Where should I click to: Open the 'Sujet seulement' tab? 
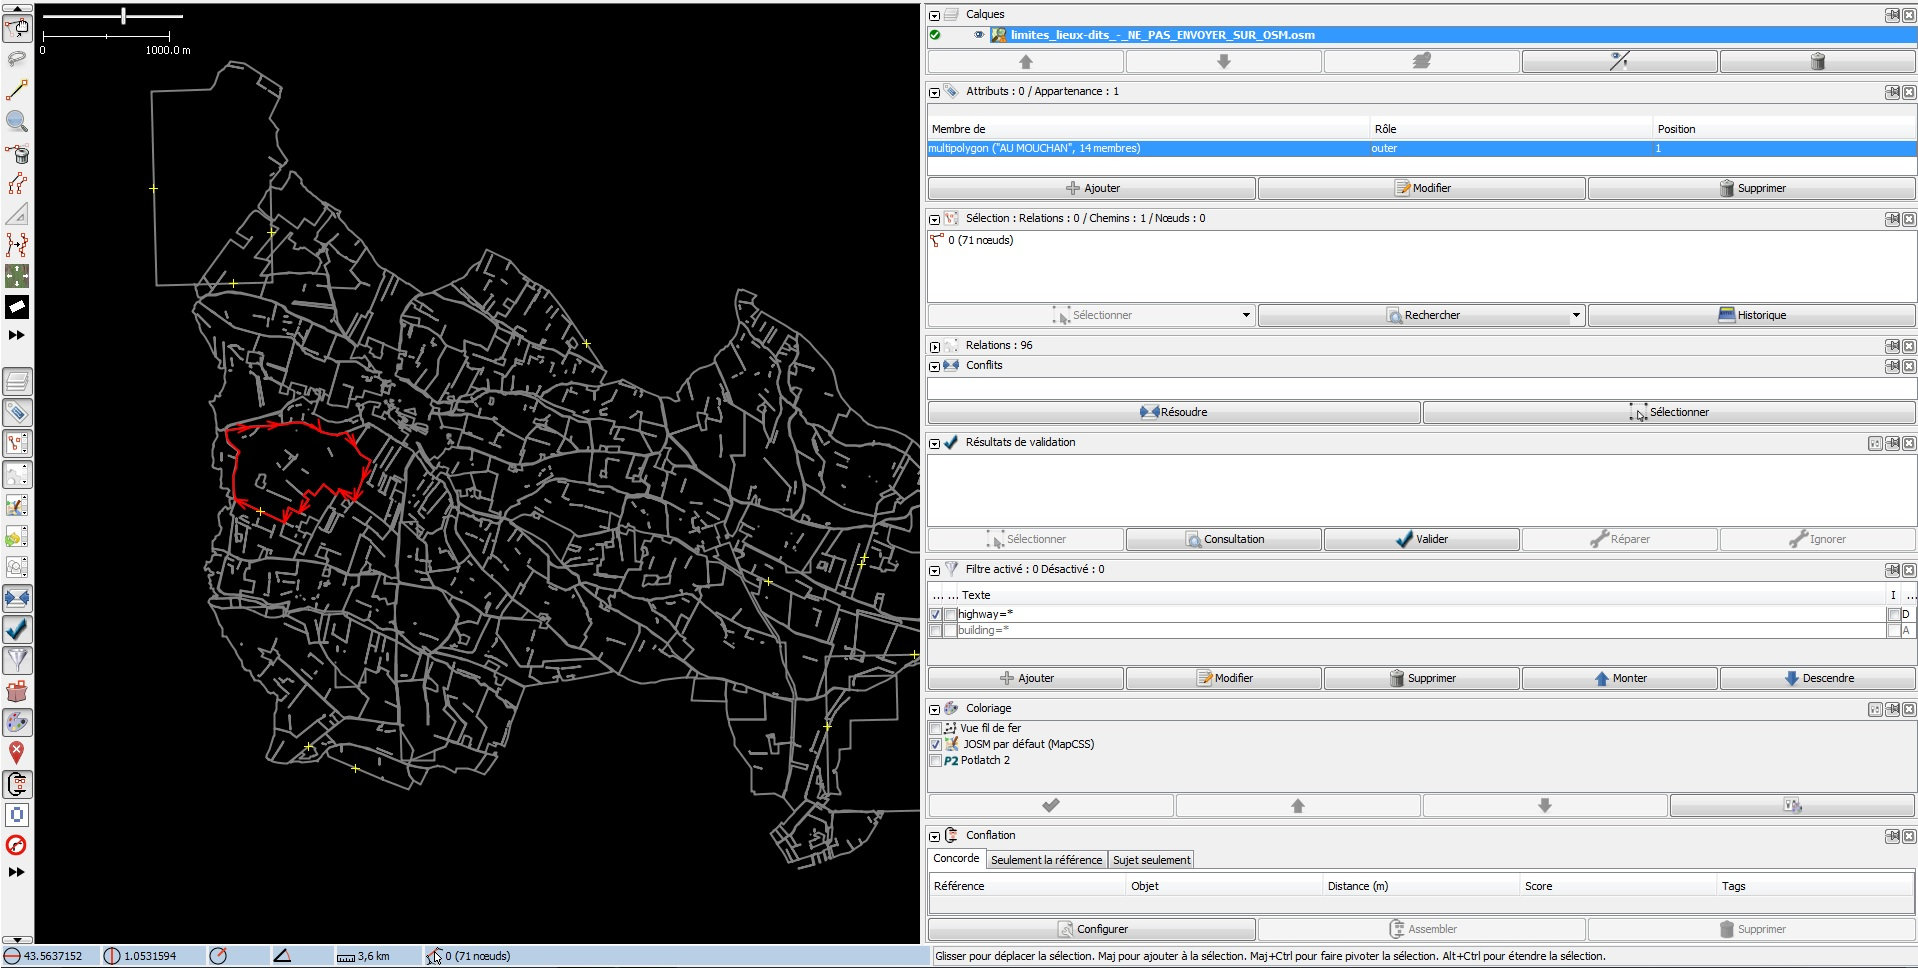(1151, 860)
